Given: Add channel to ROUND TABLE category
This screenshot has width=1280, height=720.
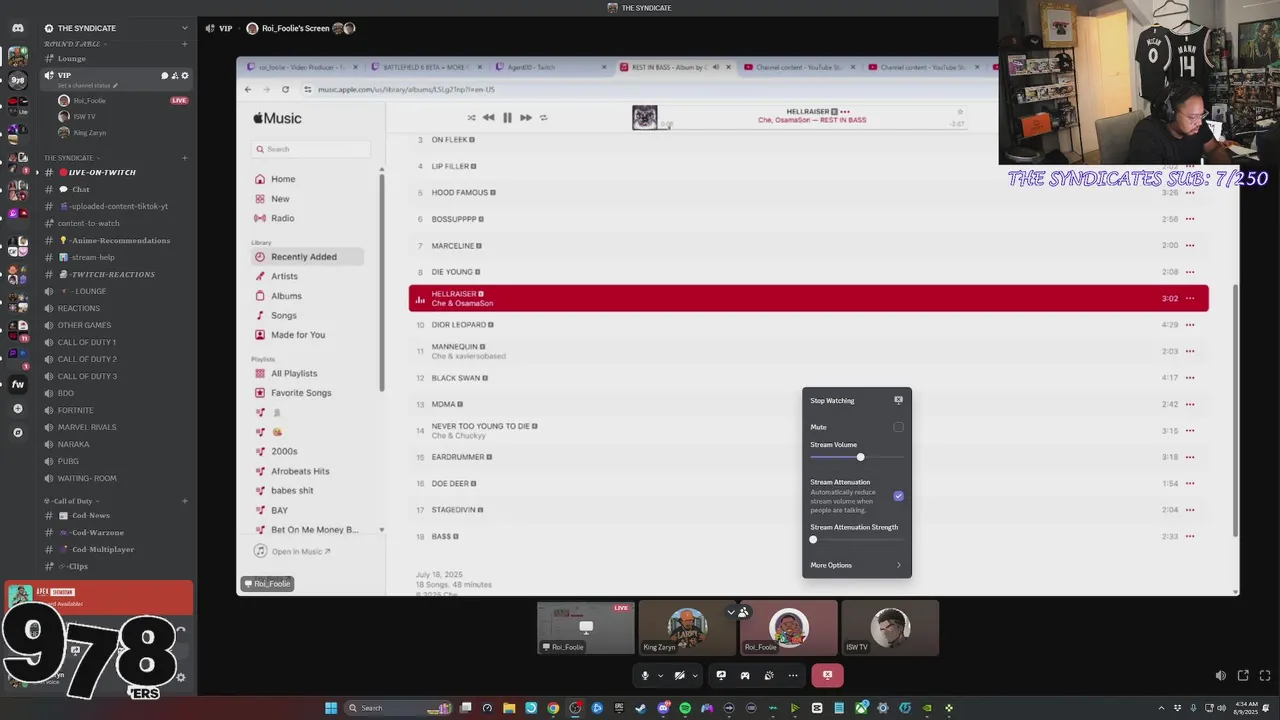Looking at the screenshot, I should pyautogui.click(x=184, y=44).
